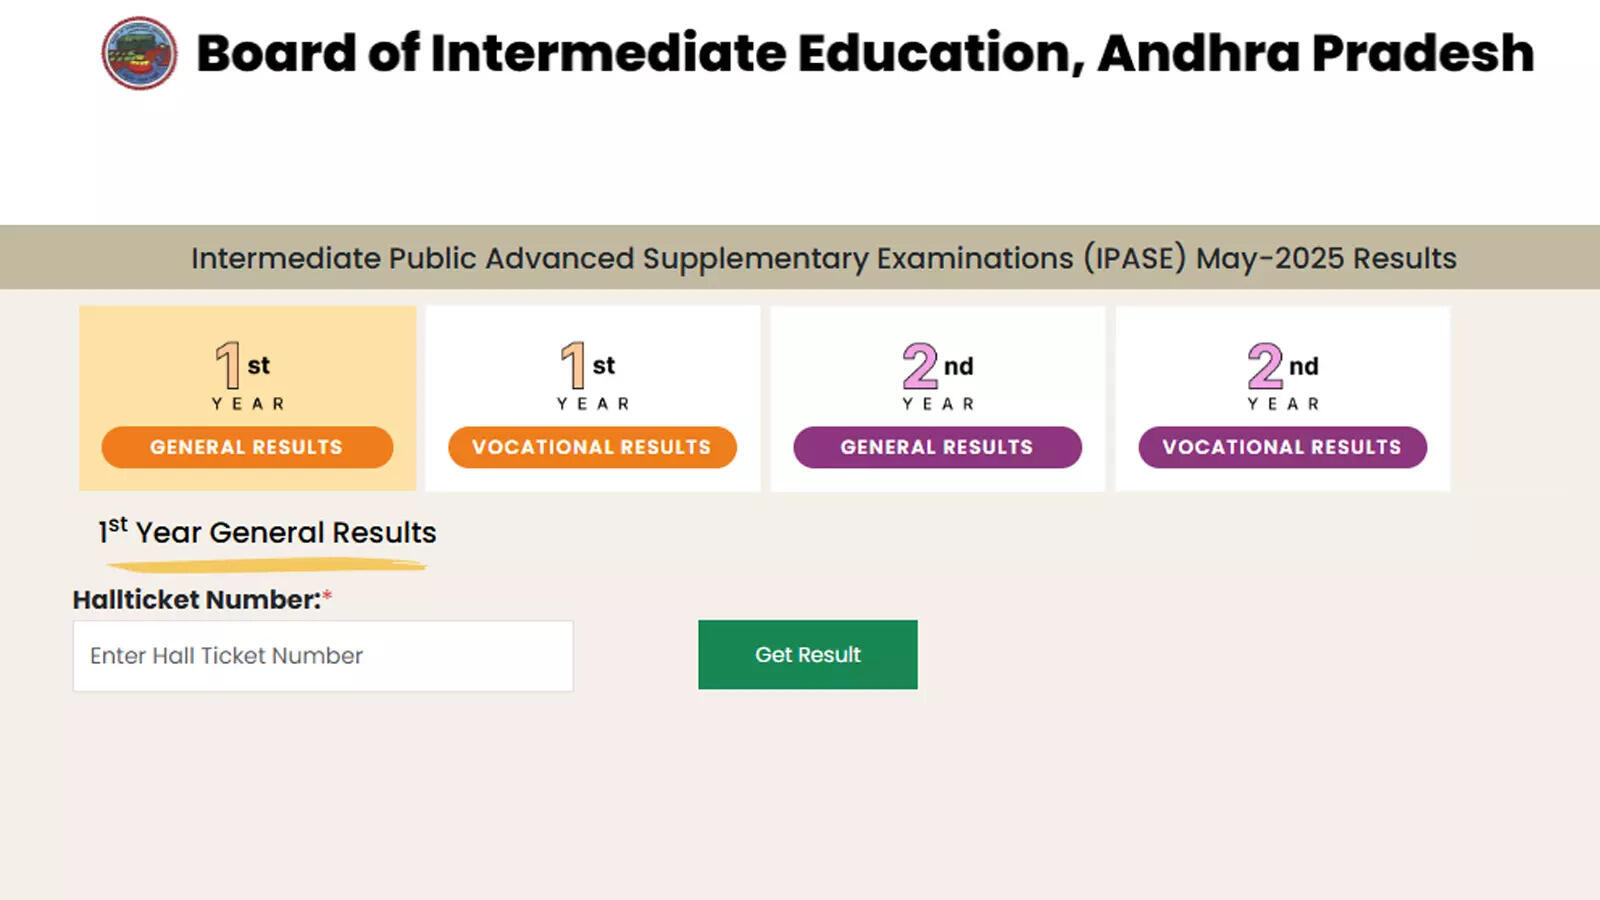Click the pink "2nd" numeral above purple Vocational Results

point(1265,366)
